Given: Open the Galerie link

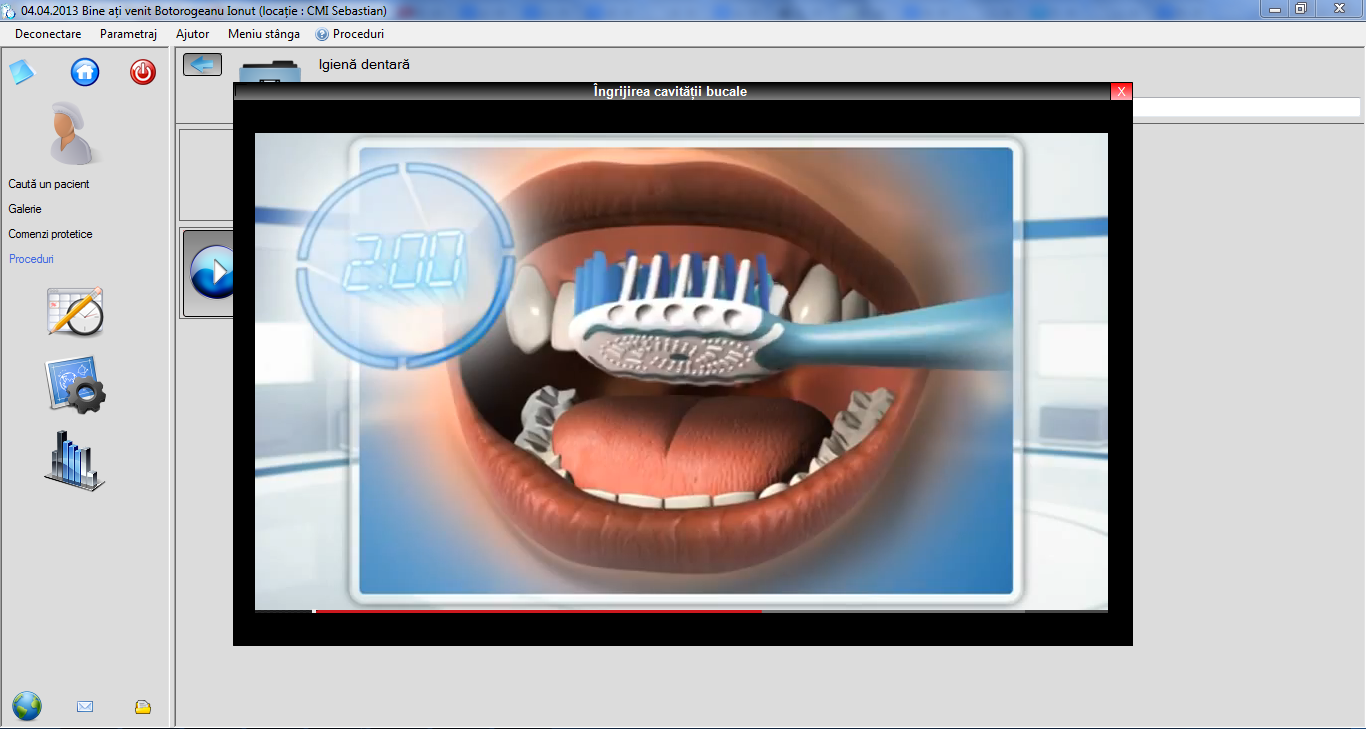Looking at the screenshot, I should [x=25, y=209].
